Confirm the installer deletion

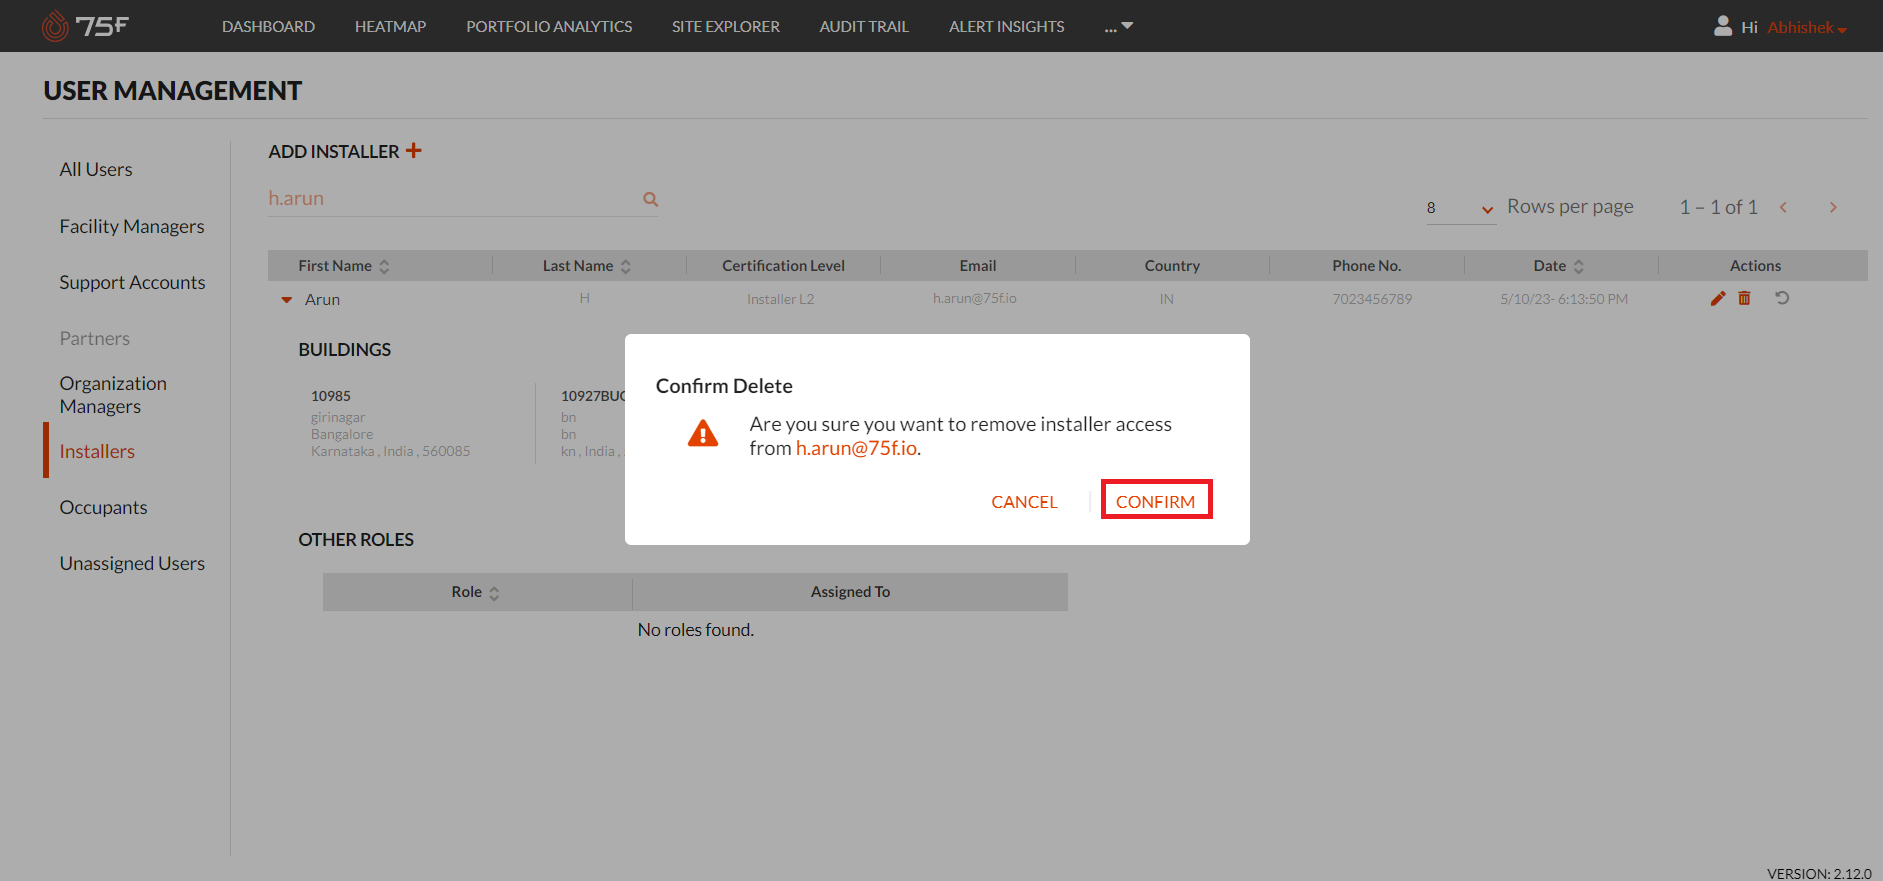[1156, 501]
